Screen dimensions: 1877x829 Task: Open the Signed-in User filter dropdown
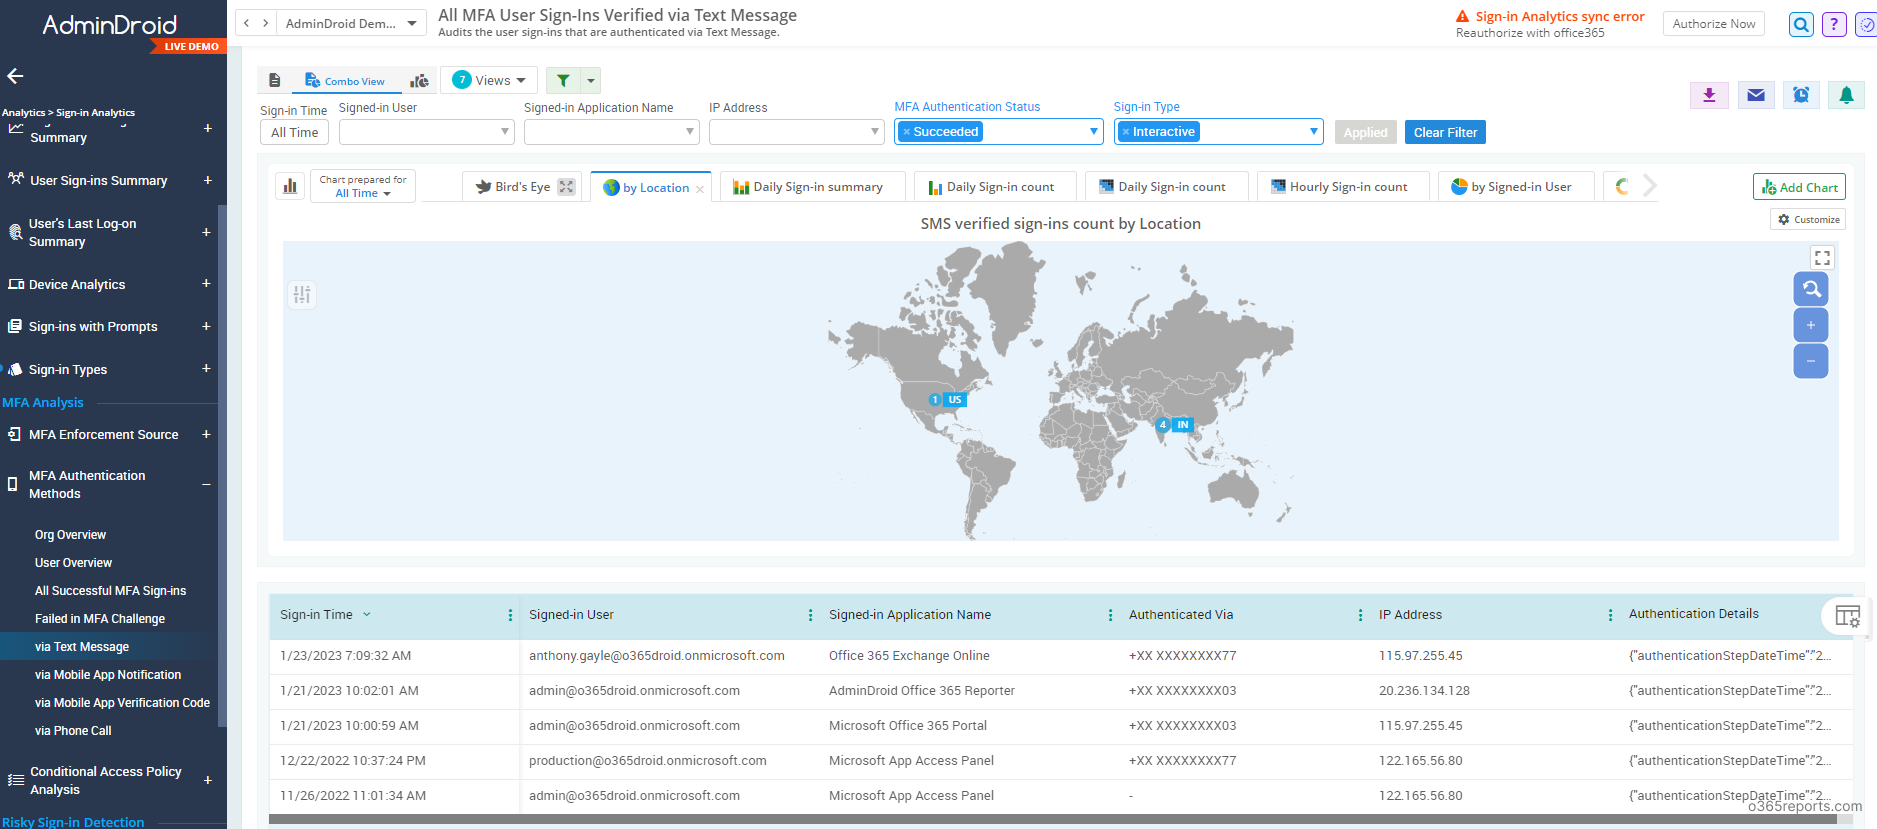[x=426, y=131]
